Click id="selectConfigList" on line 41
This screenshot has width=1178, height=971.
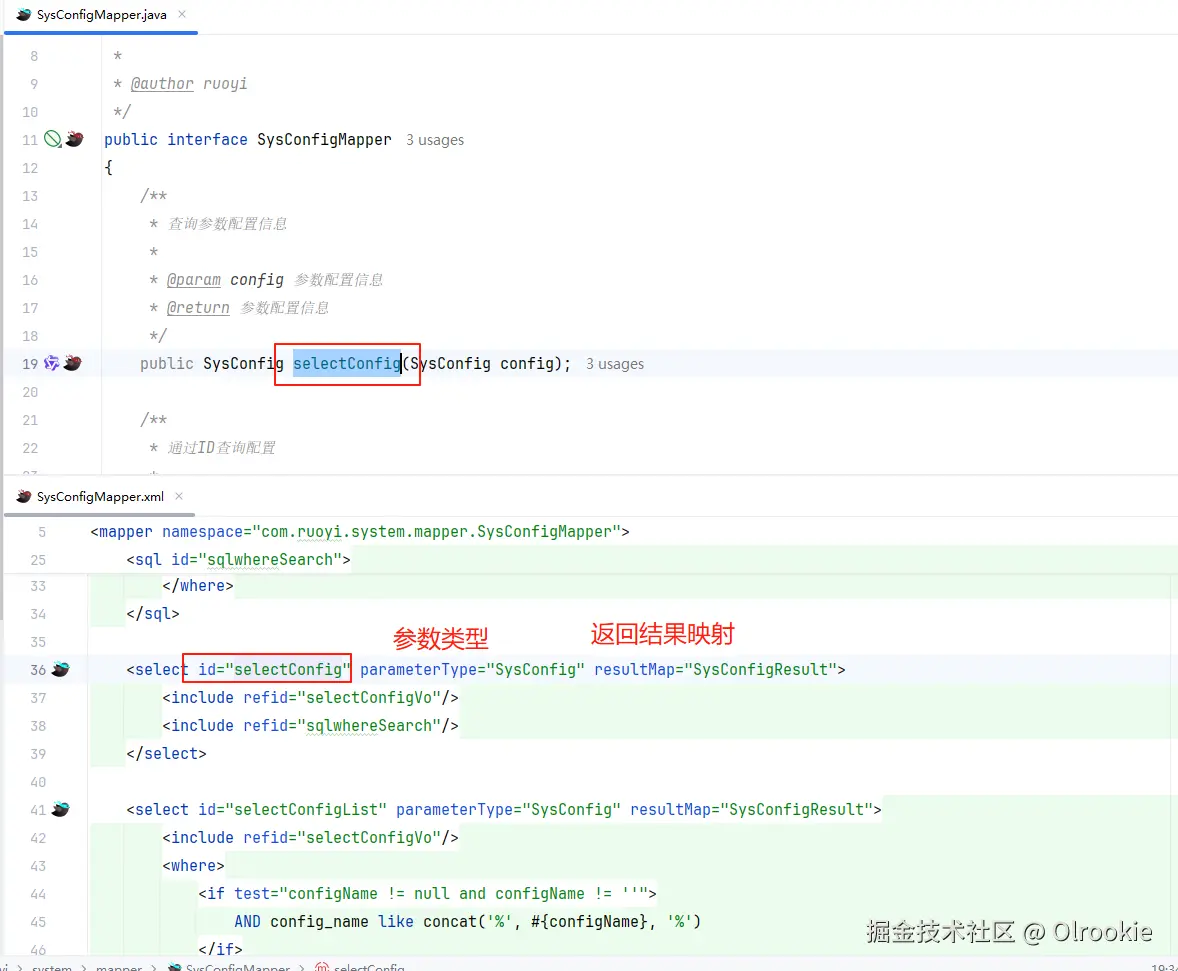point(292,809)
